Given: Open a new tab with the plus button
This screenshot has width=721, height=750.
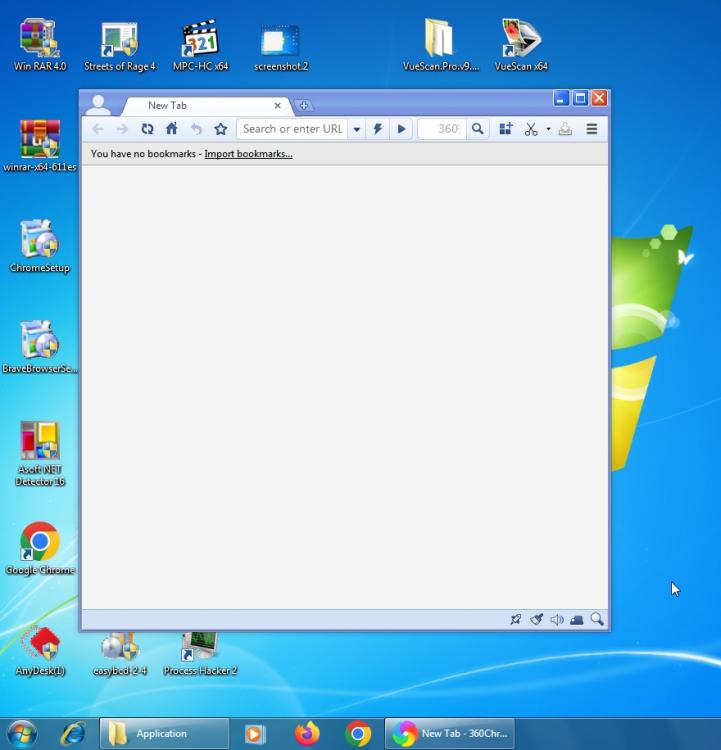Looking at the screenshot, I should (303, 105).
